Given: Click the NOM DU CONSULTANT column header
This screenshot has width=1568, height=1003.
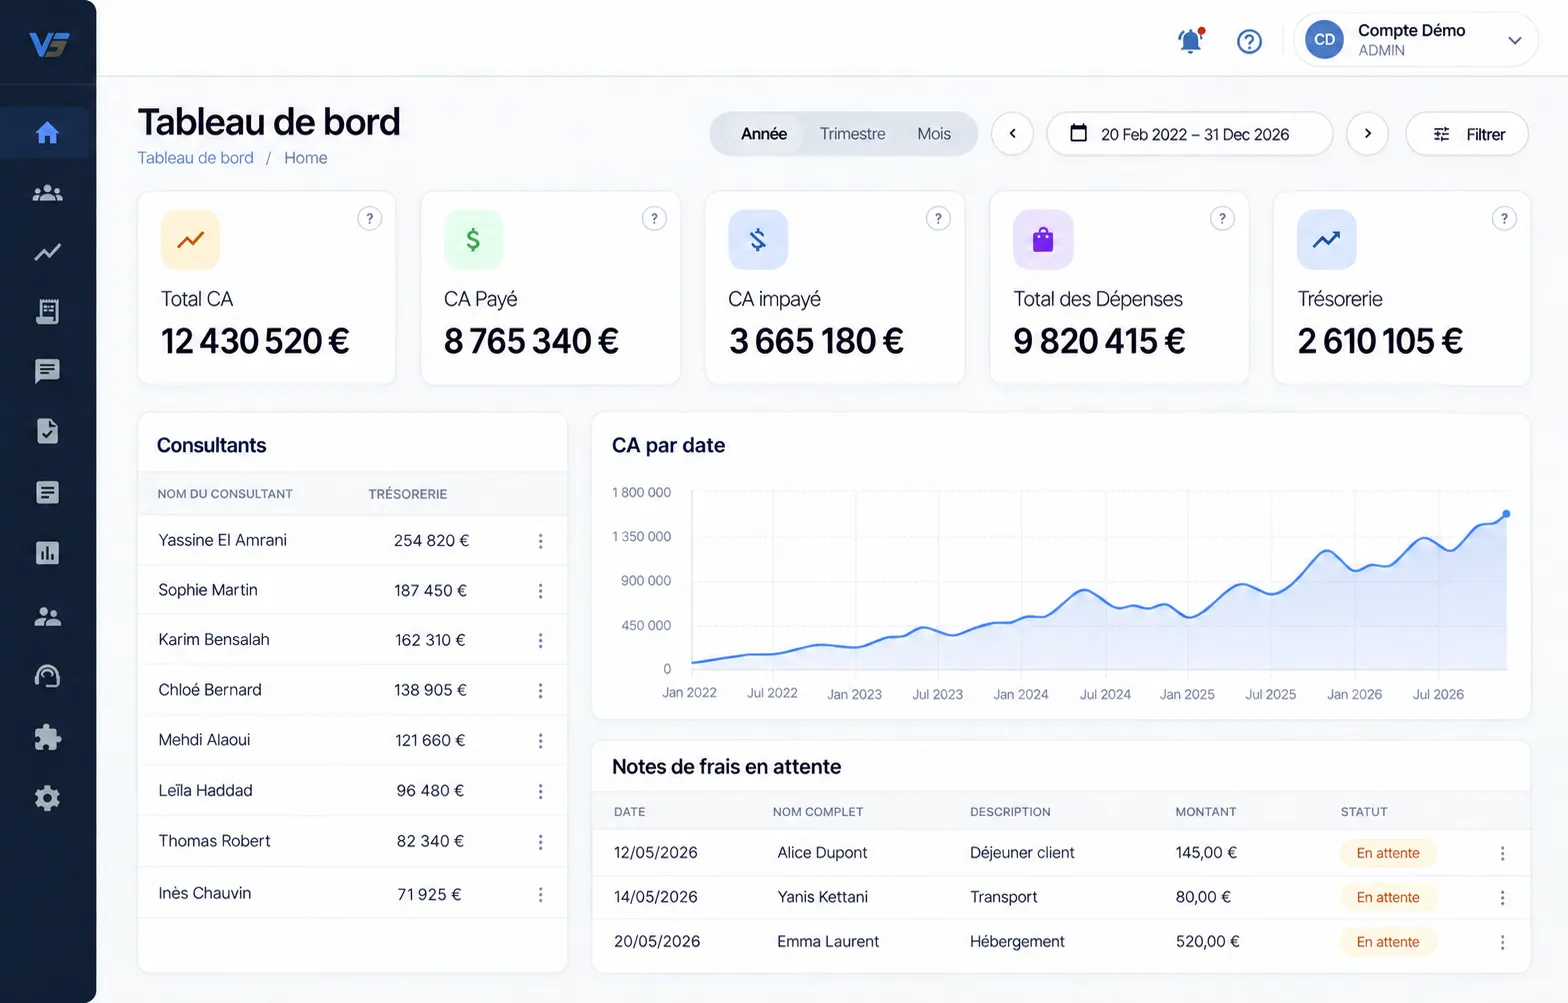Looking at the screenshot, I should pos(225,494).
